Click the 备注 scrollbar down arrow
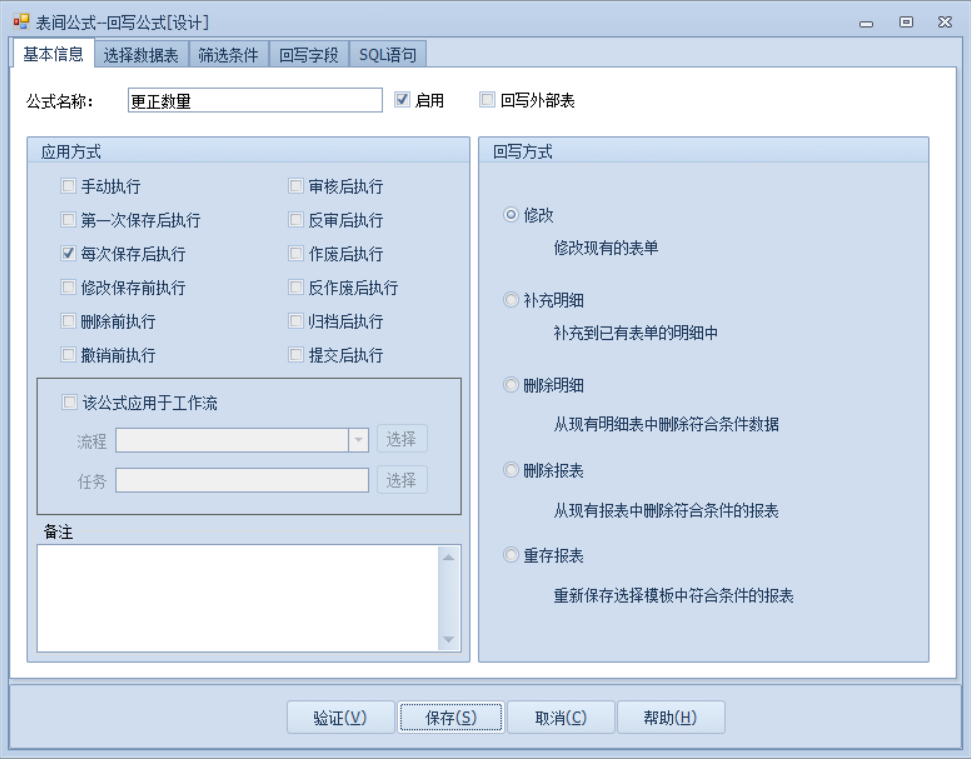 (x=448, y=640)
